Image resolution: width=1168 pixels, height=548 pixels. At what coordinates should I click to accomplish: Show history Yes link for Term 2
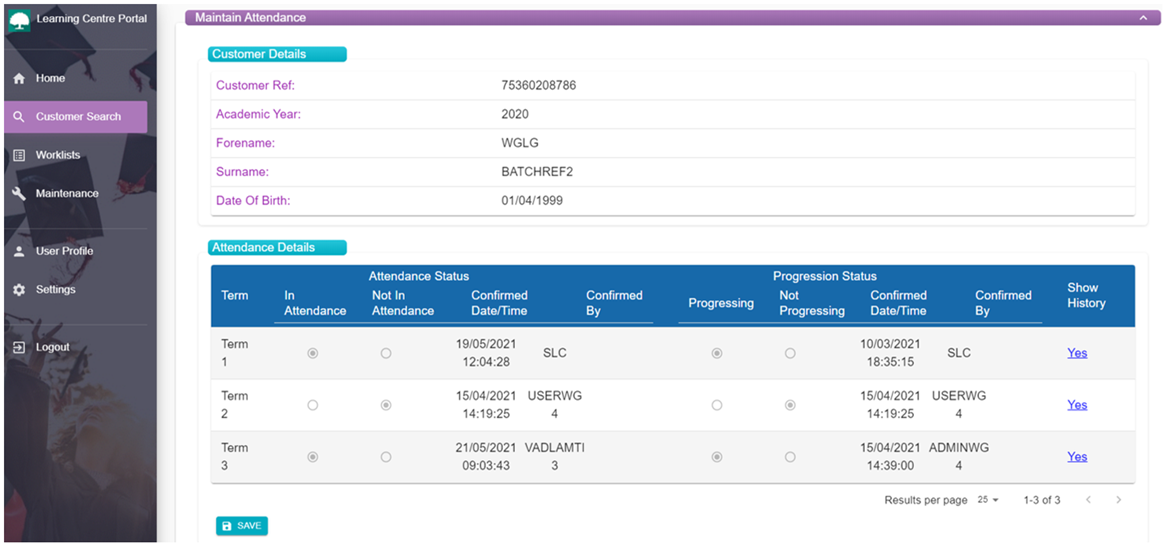tap(1077, 405)
